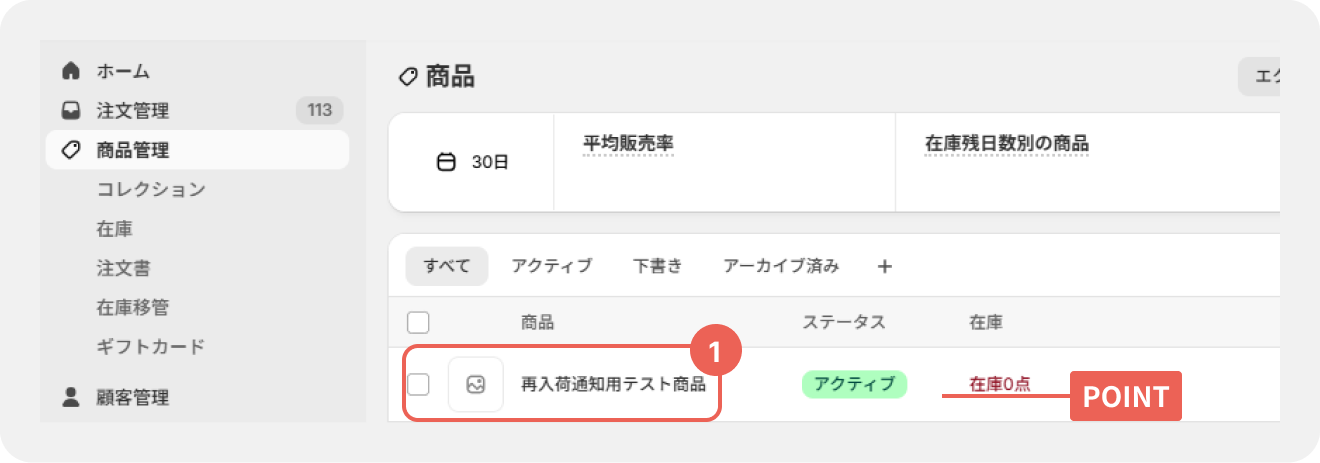The image size is (1320, 463).
Task: Switch to the アクティブ tab
Action: coord(552,266)
